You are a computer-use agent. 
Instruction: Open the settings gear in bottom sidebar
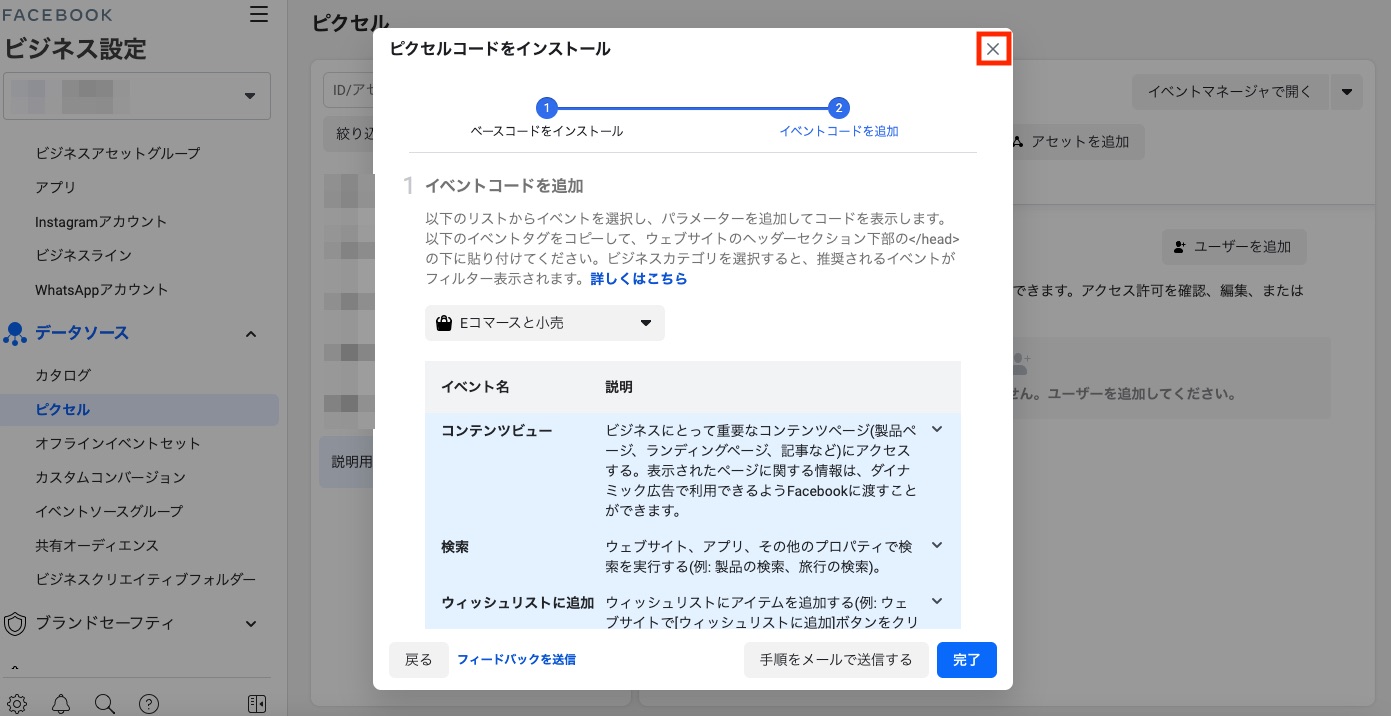(x=16, y=703)
